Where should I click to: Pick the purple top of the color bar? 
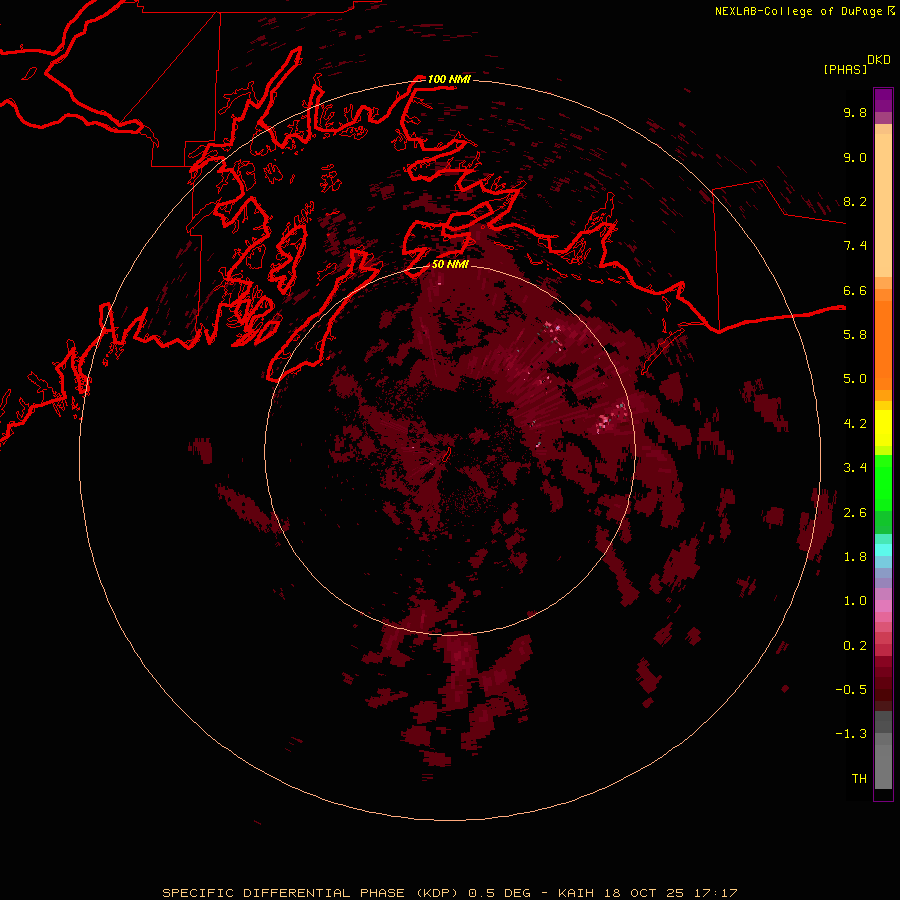(x=883, y=100)
